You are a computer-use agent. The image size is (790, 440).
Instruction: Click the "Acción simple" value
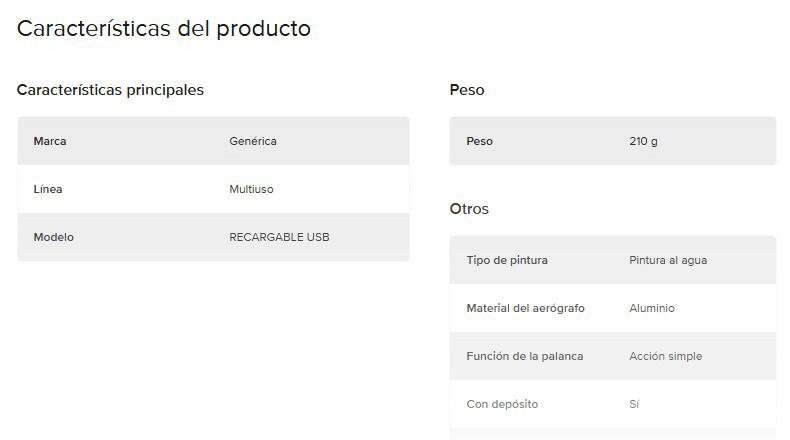(x=666, y=356)
